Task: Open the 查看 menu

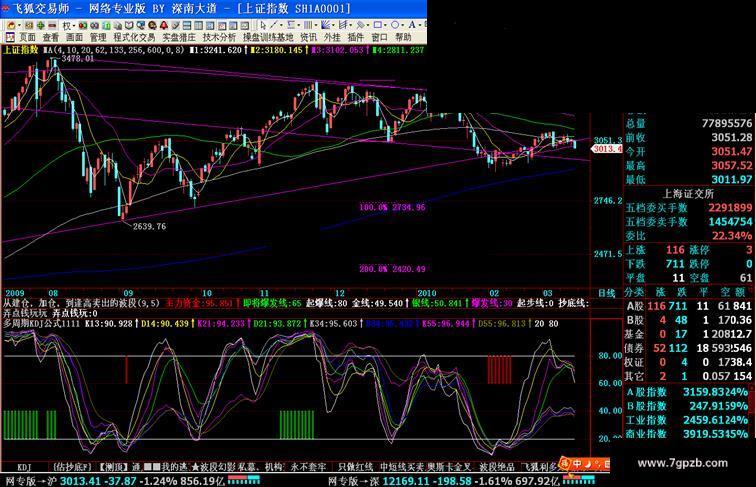Action: click(51, 37)
